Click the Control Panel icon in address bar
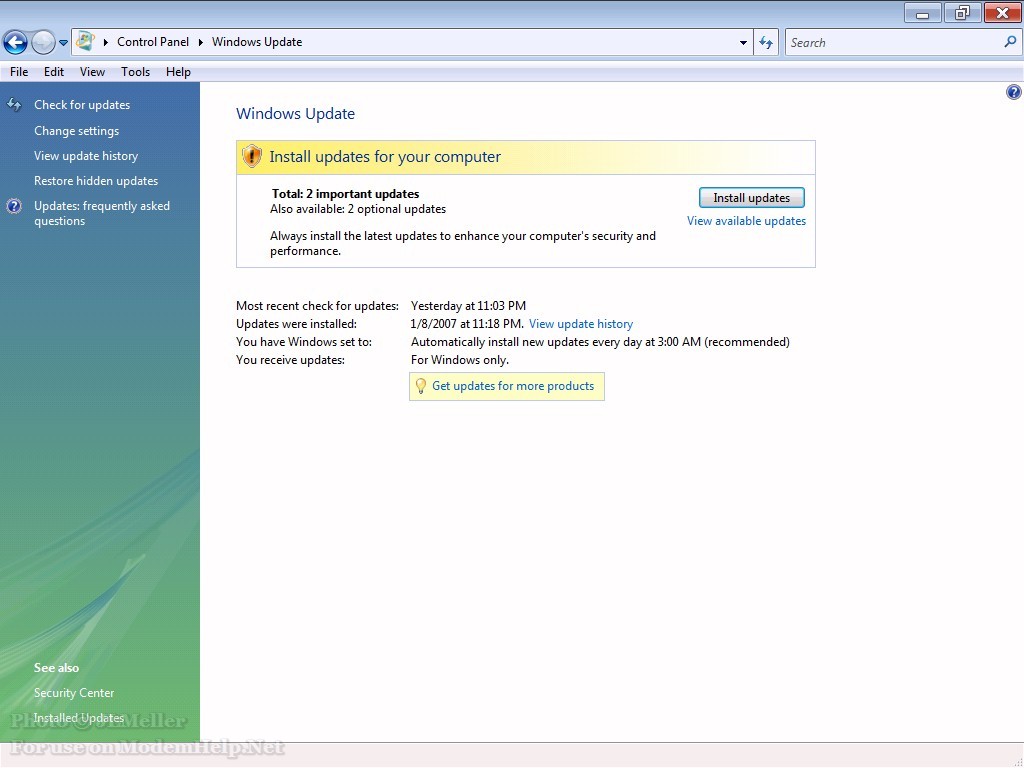1024x768 pixels. (85, 42)
